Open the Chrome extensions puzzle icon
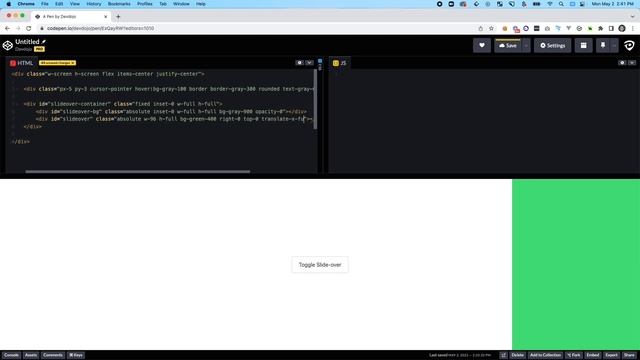Image resolution: width=640 pixels, height=360 pixels. click(600, 28)
